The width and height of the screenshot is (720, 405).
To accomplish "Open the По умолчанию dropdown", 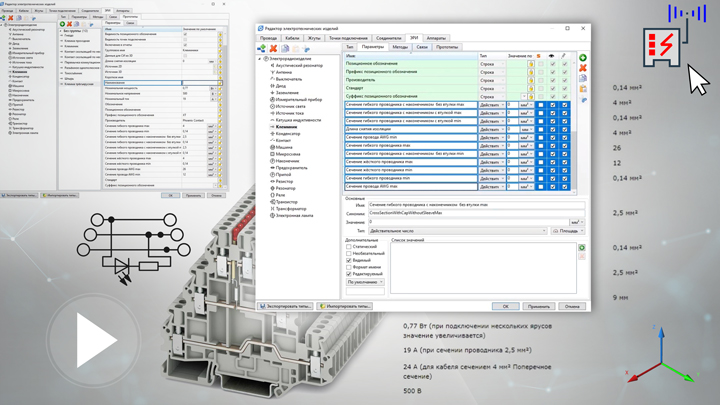I will 366,282.
